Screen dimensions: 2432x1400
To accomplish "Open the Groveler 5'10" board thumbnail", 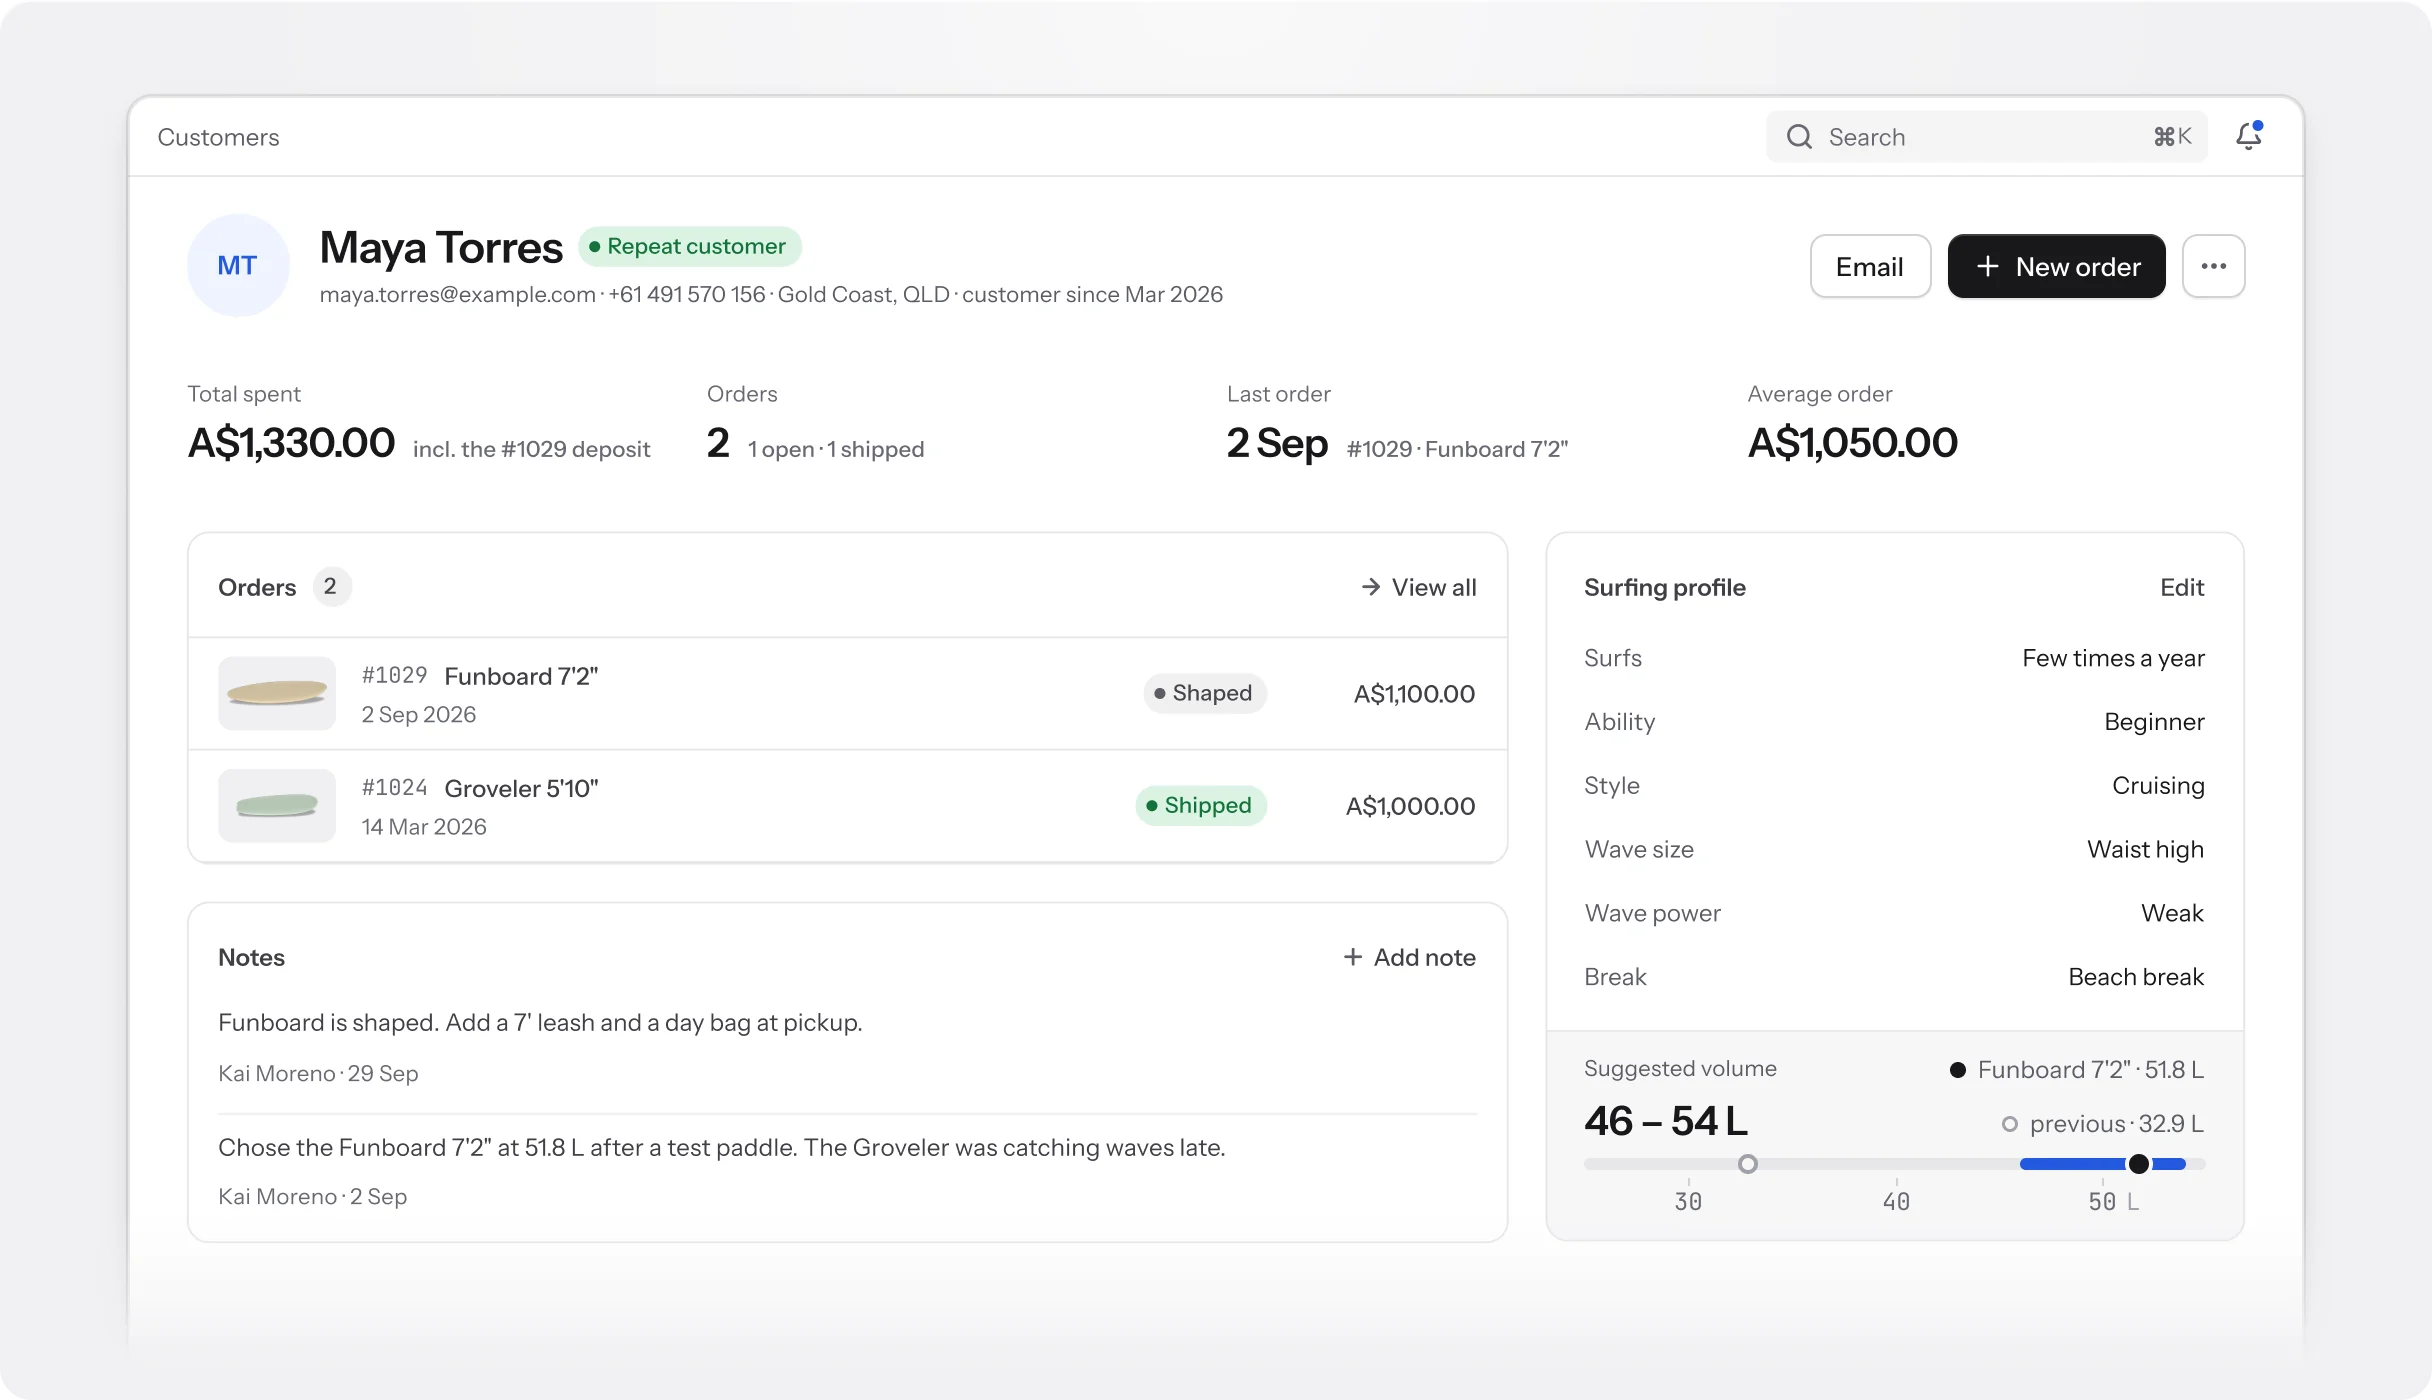I will (x=277, y=805).
